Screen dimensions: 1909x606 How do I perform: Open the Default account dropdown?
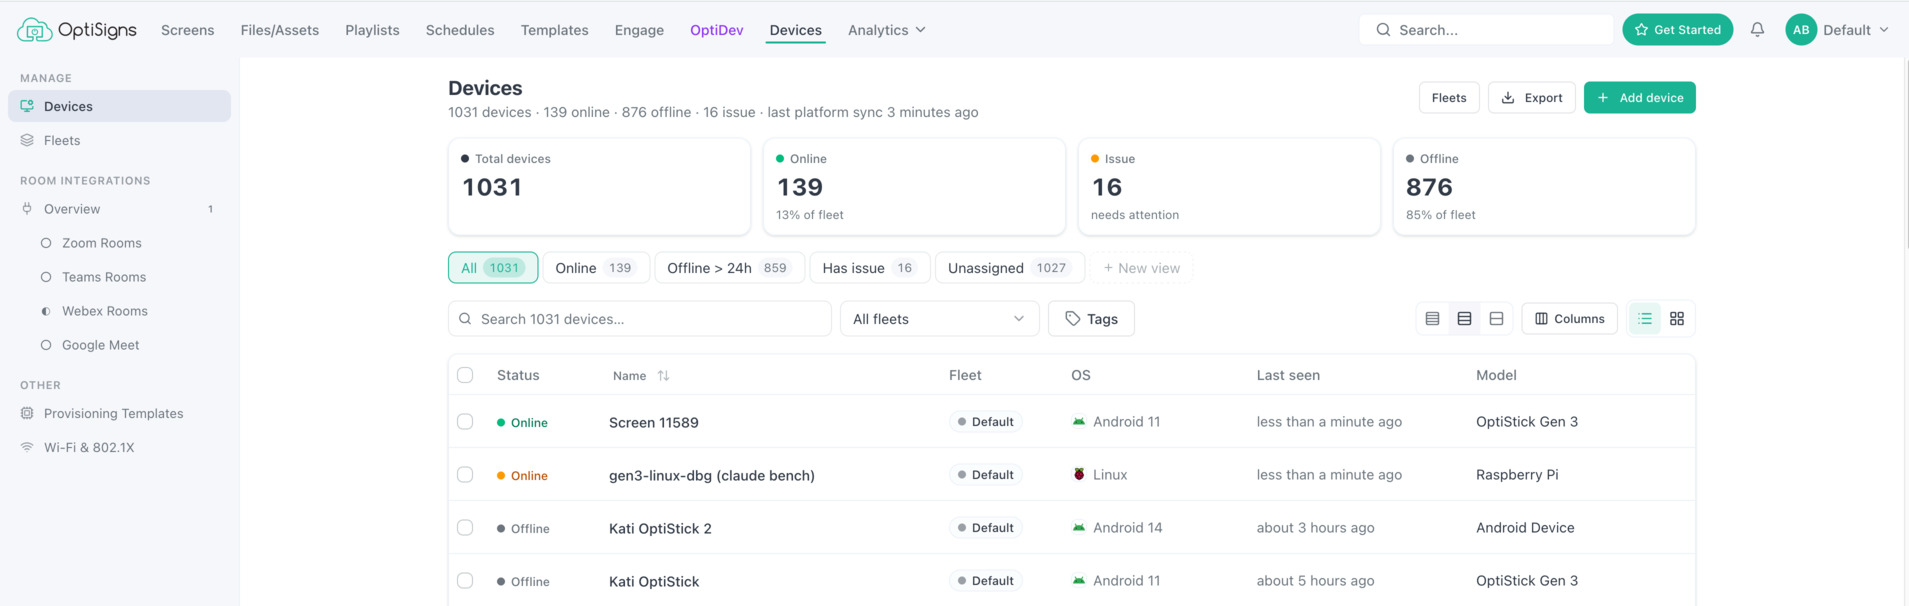coord(1855,30)
